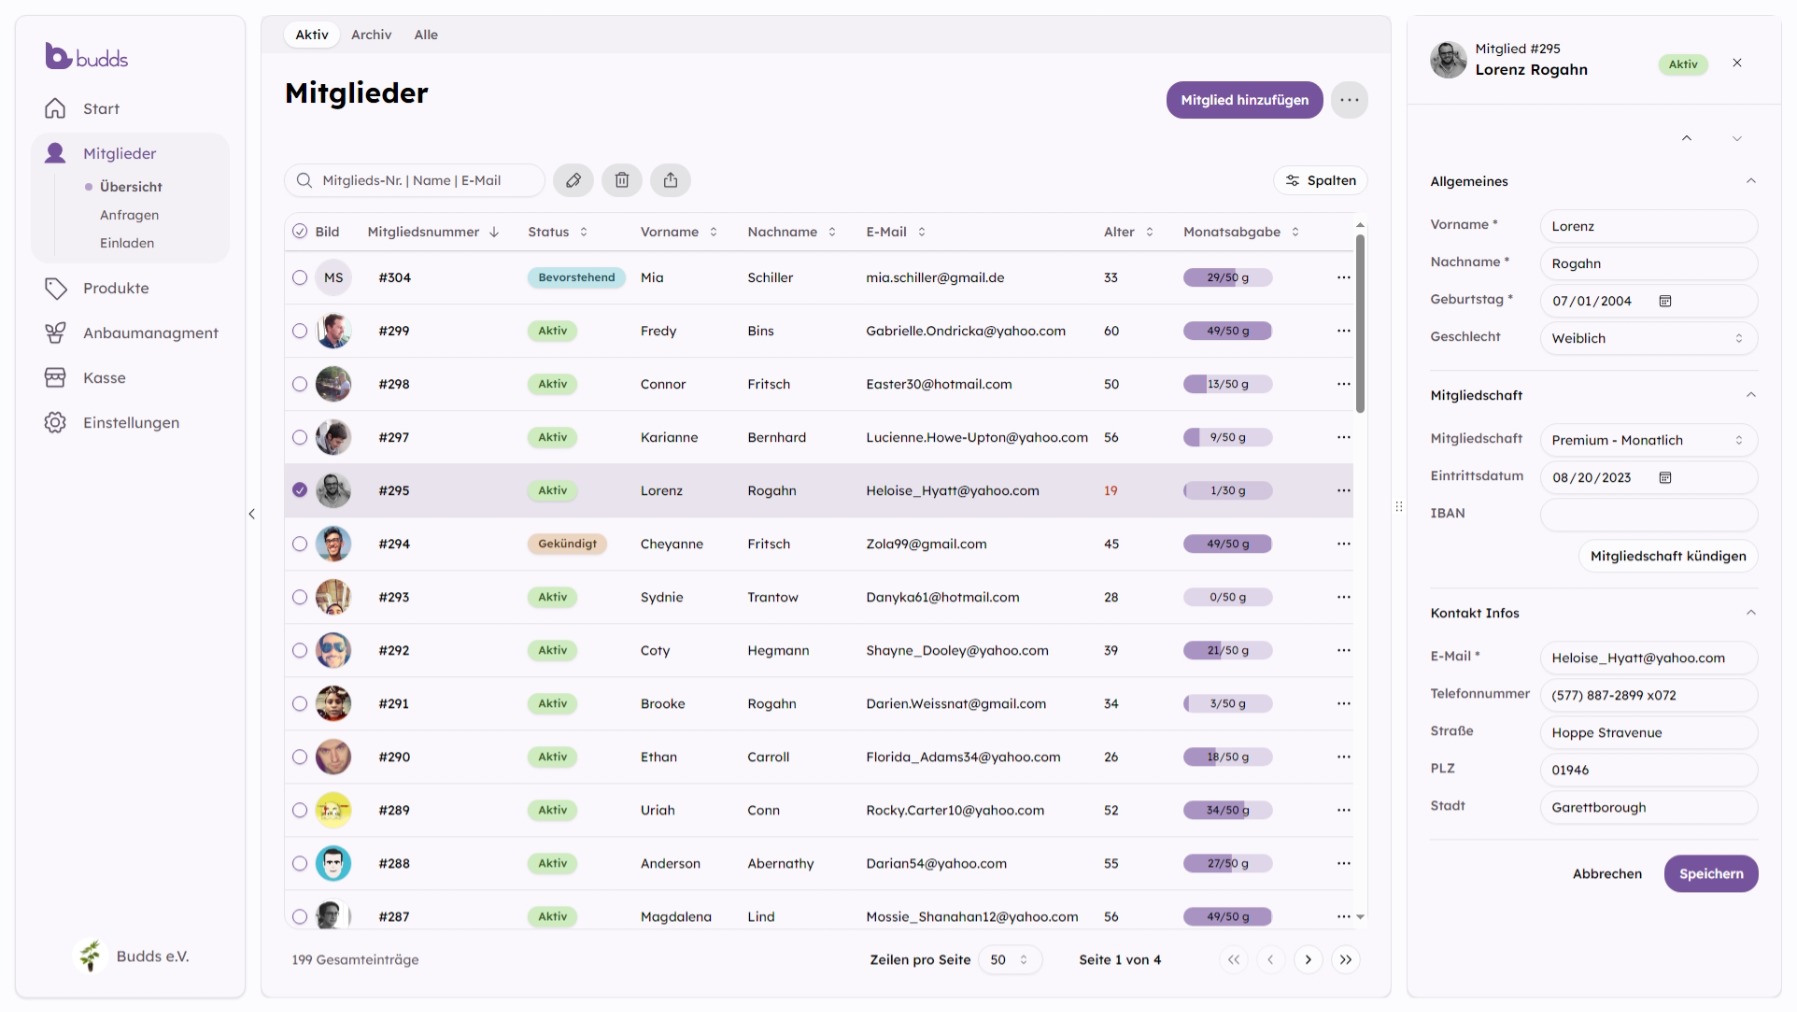Image resolution: width=1797 pixels, height=1012 pixels.
Task: Select row checkbox for member #297
Action: [299, 437]
